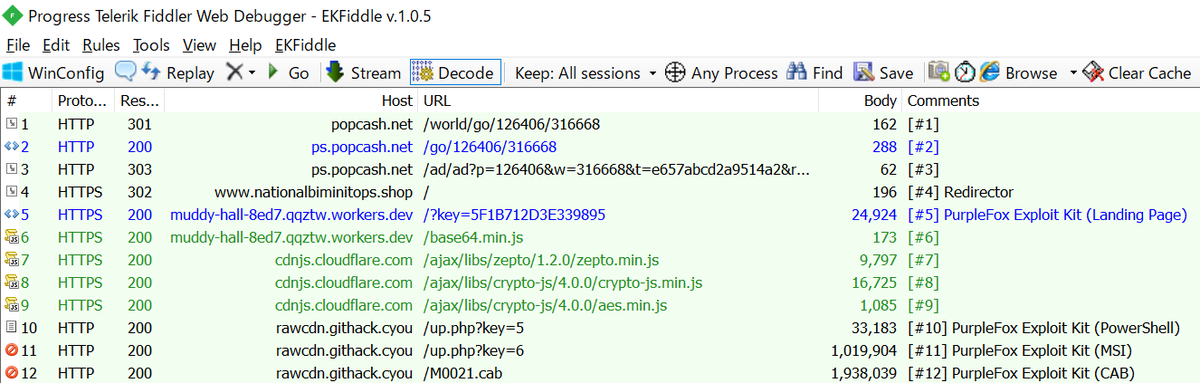Open the Help menu
The width and height of the screenshot is (1200, 383).
click(x=245, y=45)
